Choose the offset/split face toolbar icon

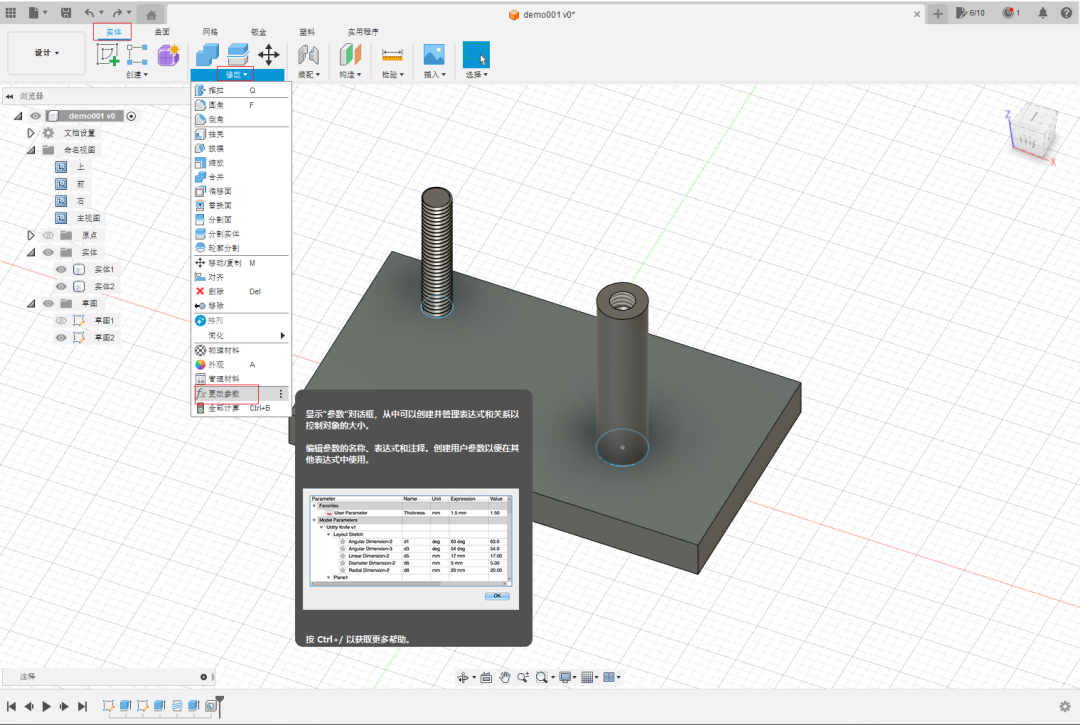(238, 54)
